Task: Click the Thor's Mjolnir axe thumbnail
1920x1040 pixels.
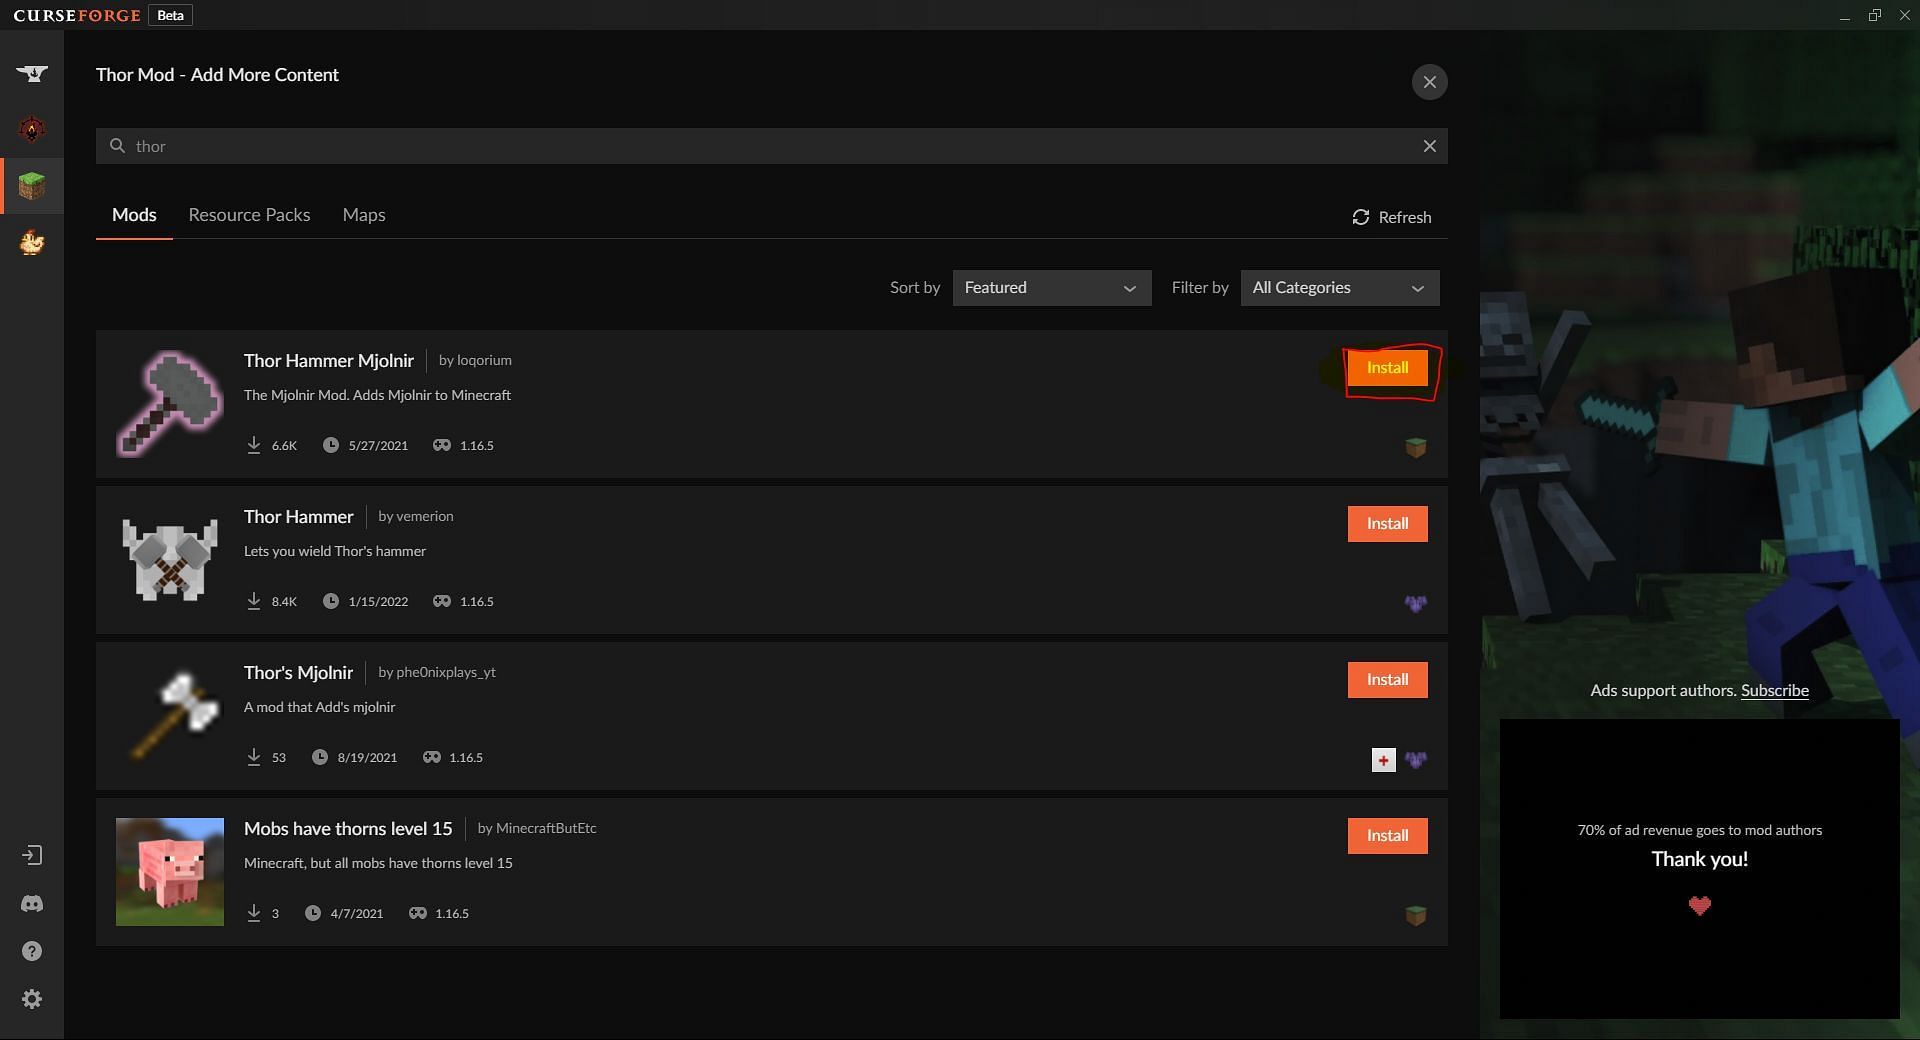Action: click(170, 716)
